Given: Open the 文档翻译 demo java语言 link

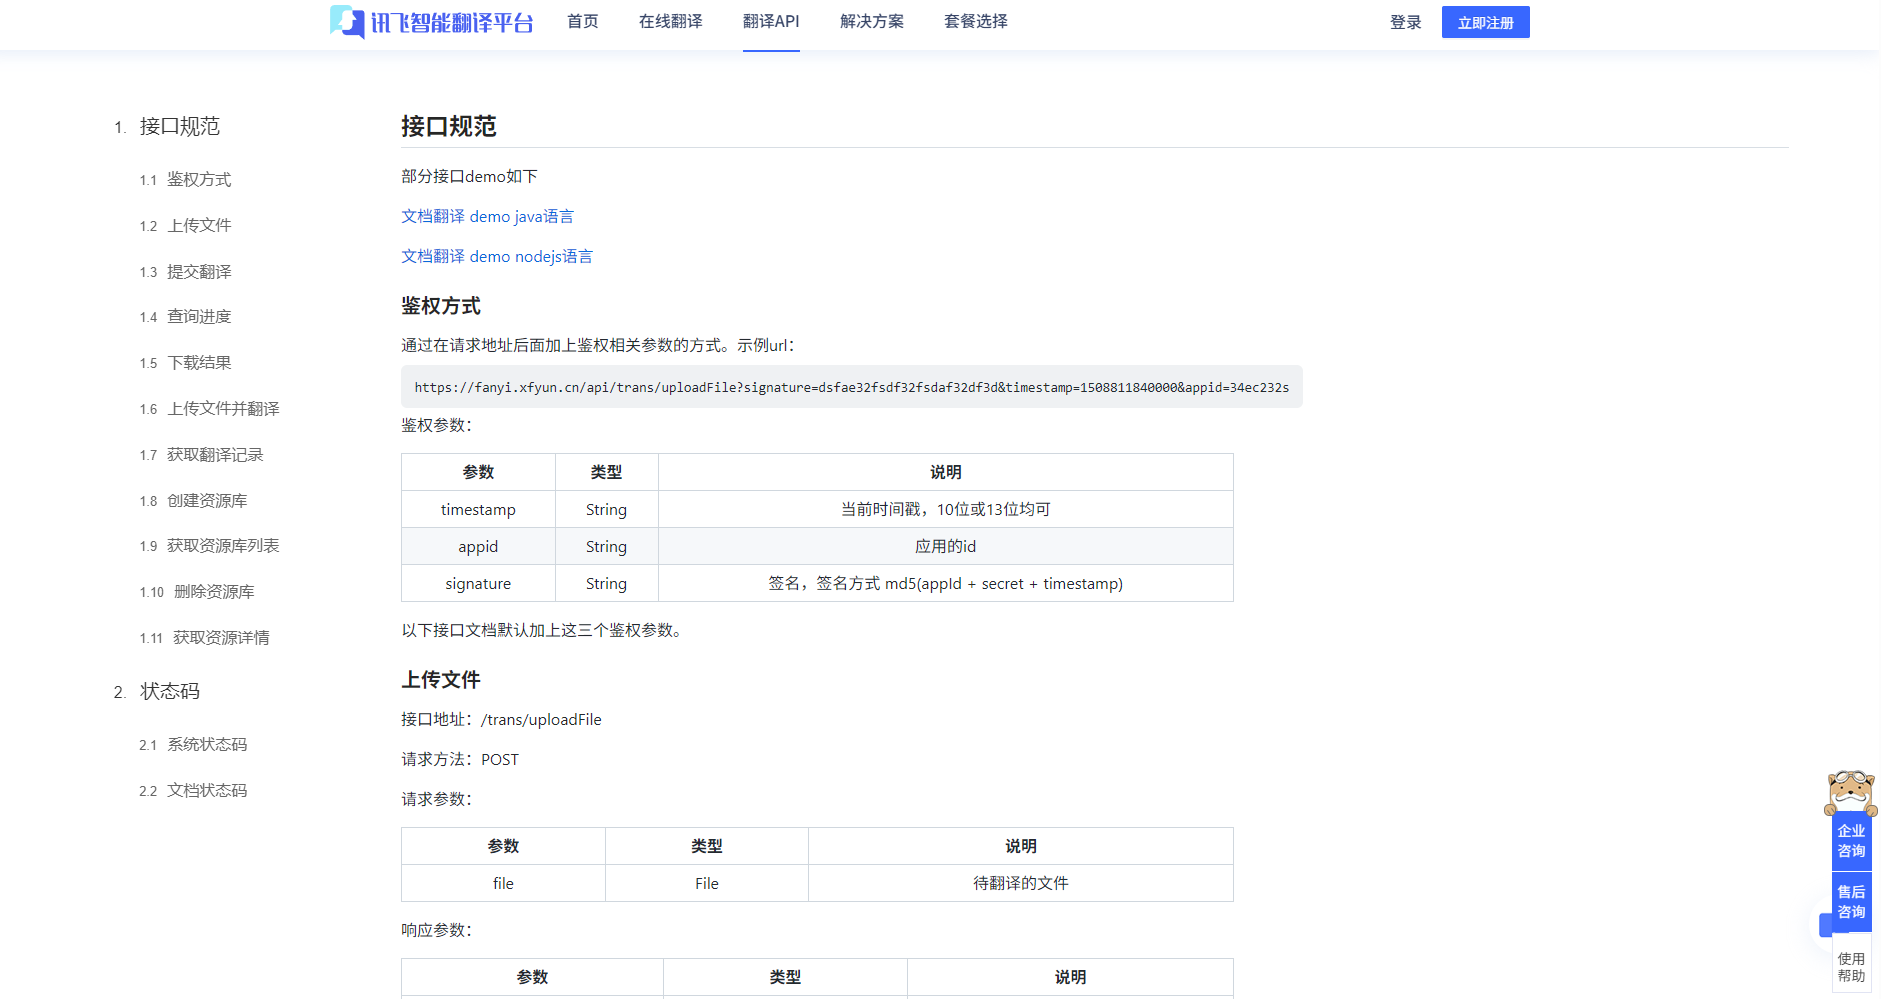Looking at the screenshot, I should (x=487, y=216).
